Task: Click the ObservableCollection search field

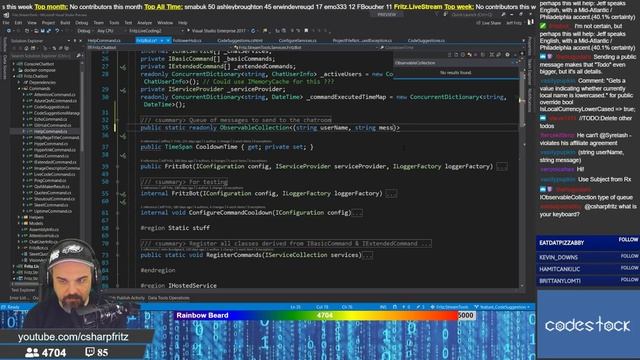Action: pos(452,63)
